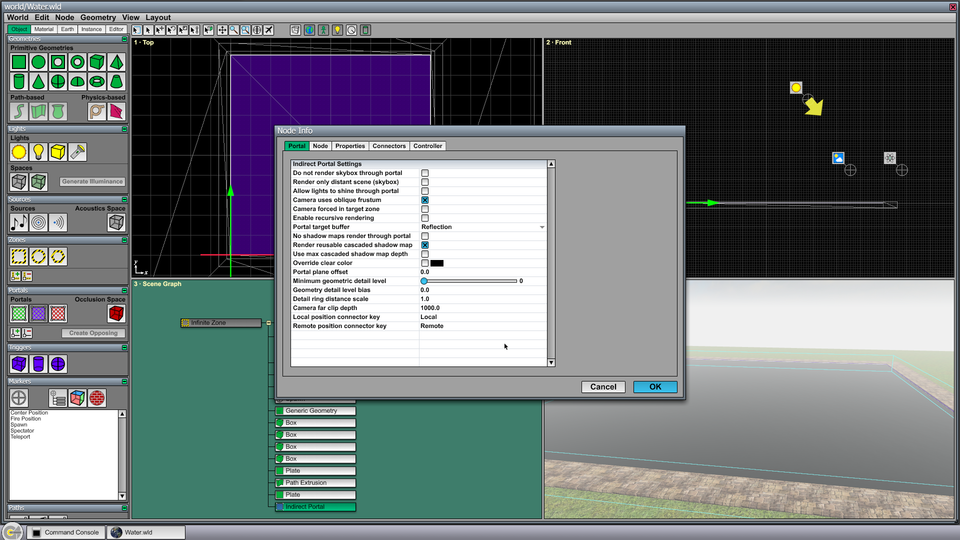Choose the point light bulb icon
960x540 pixels.
[39, 152]
